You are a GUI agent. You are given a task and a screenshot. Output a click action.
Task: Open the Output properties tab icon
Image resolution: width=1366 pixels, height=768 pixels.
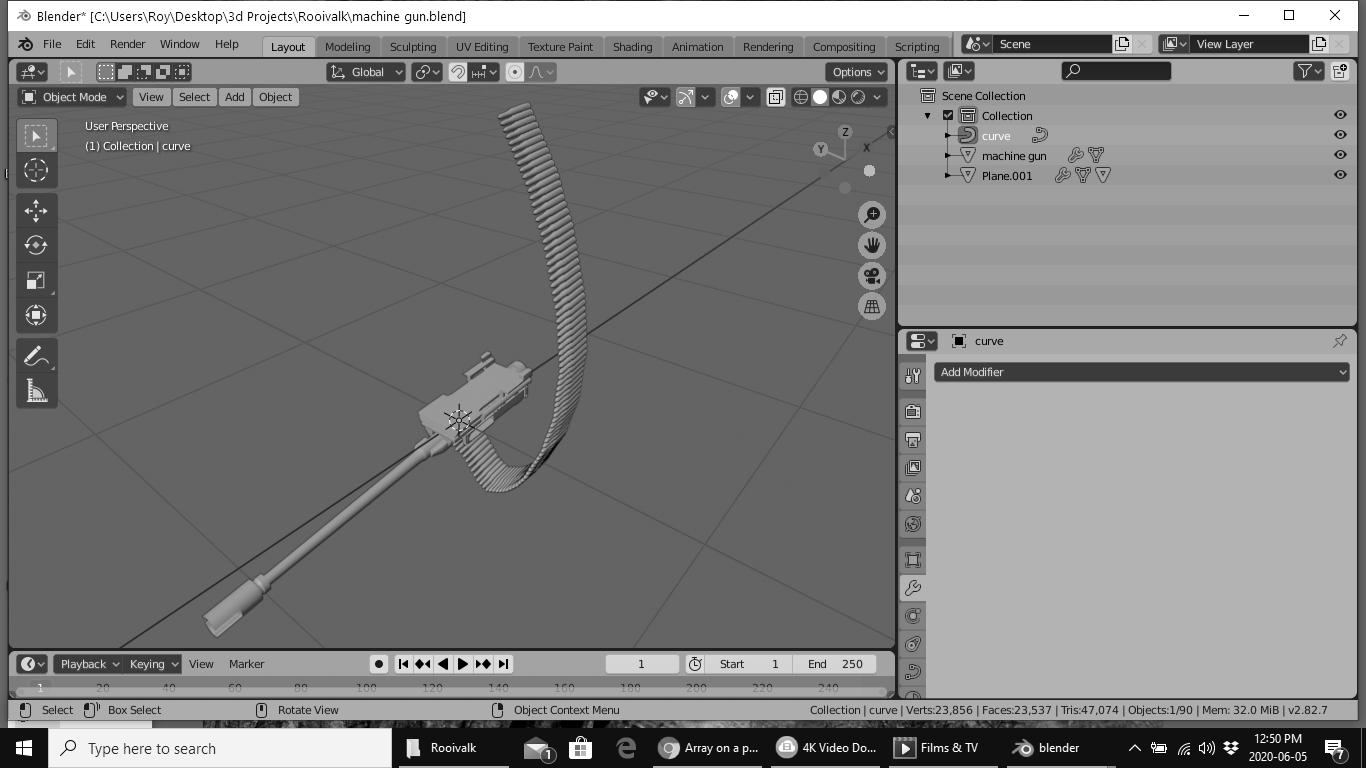coord(913,440)
